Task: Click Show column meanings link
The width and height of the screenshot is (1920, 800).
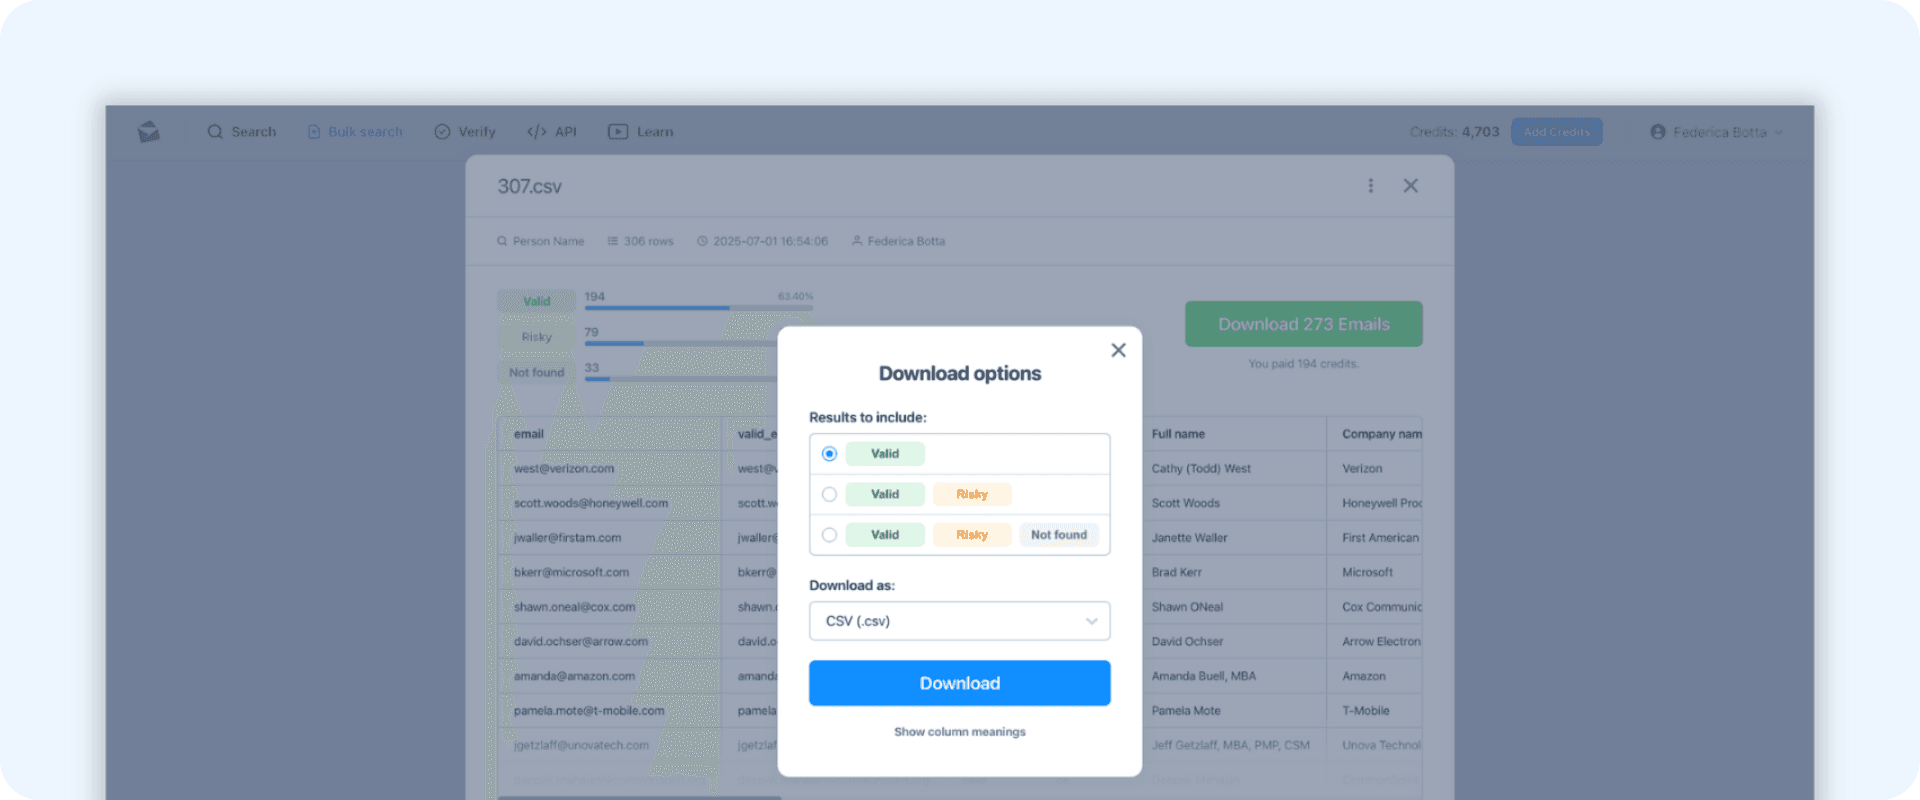Action: (960, 732)
